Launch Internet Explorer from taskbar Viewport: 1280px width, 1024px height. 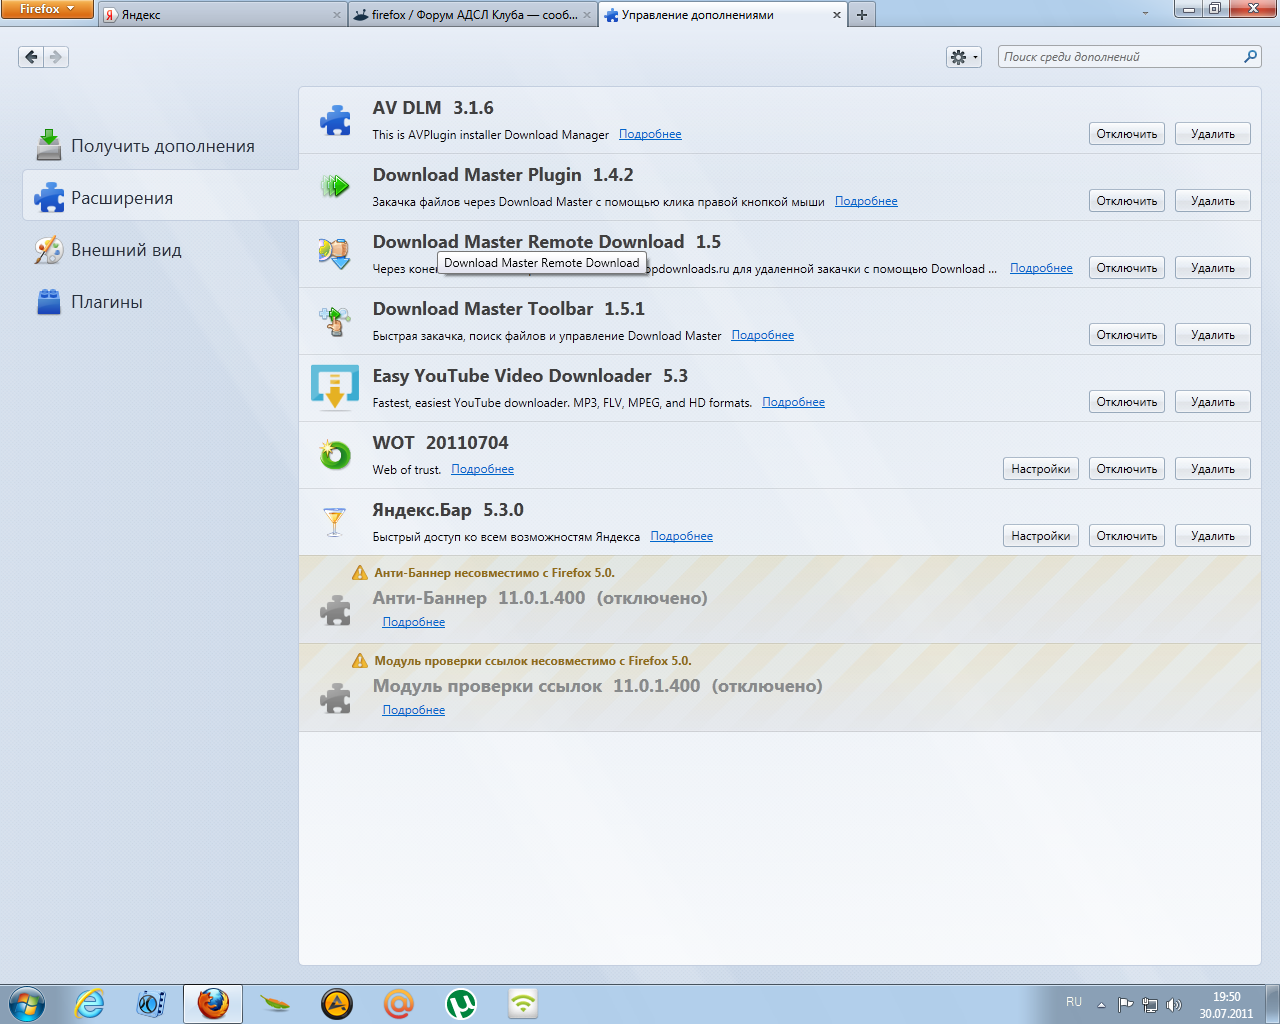(89, 1003)
